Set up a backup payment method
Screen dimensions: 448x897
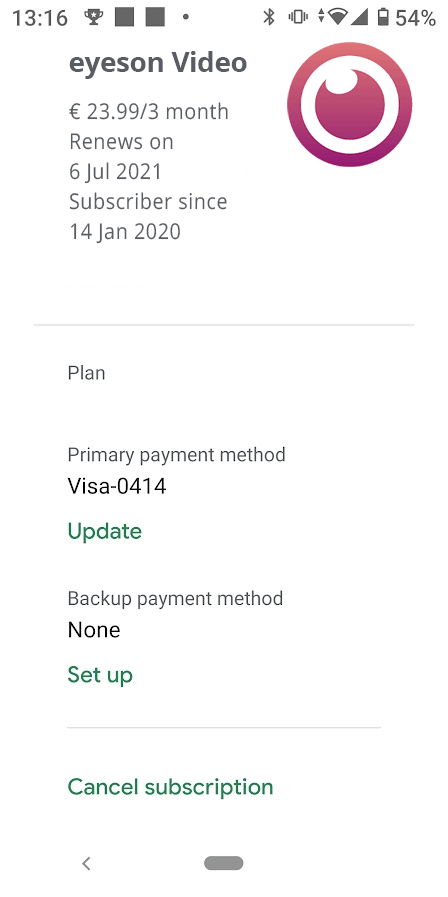click(x=100, y=674)
